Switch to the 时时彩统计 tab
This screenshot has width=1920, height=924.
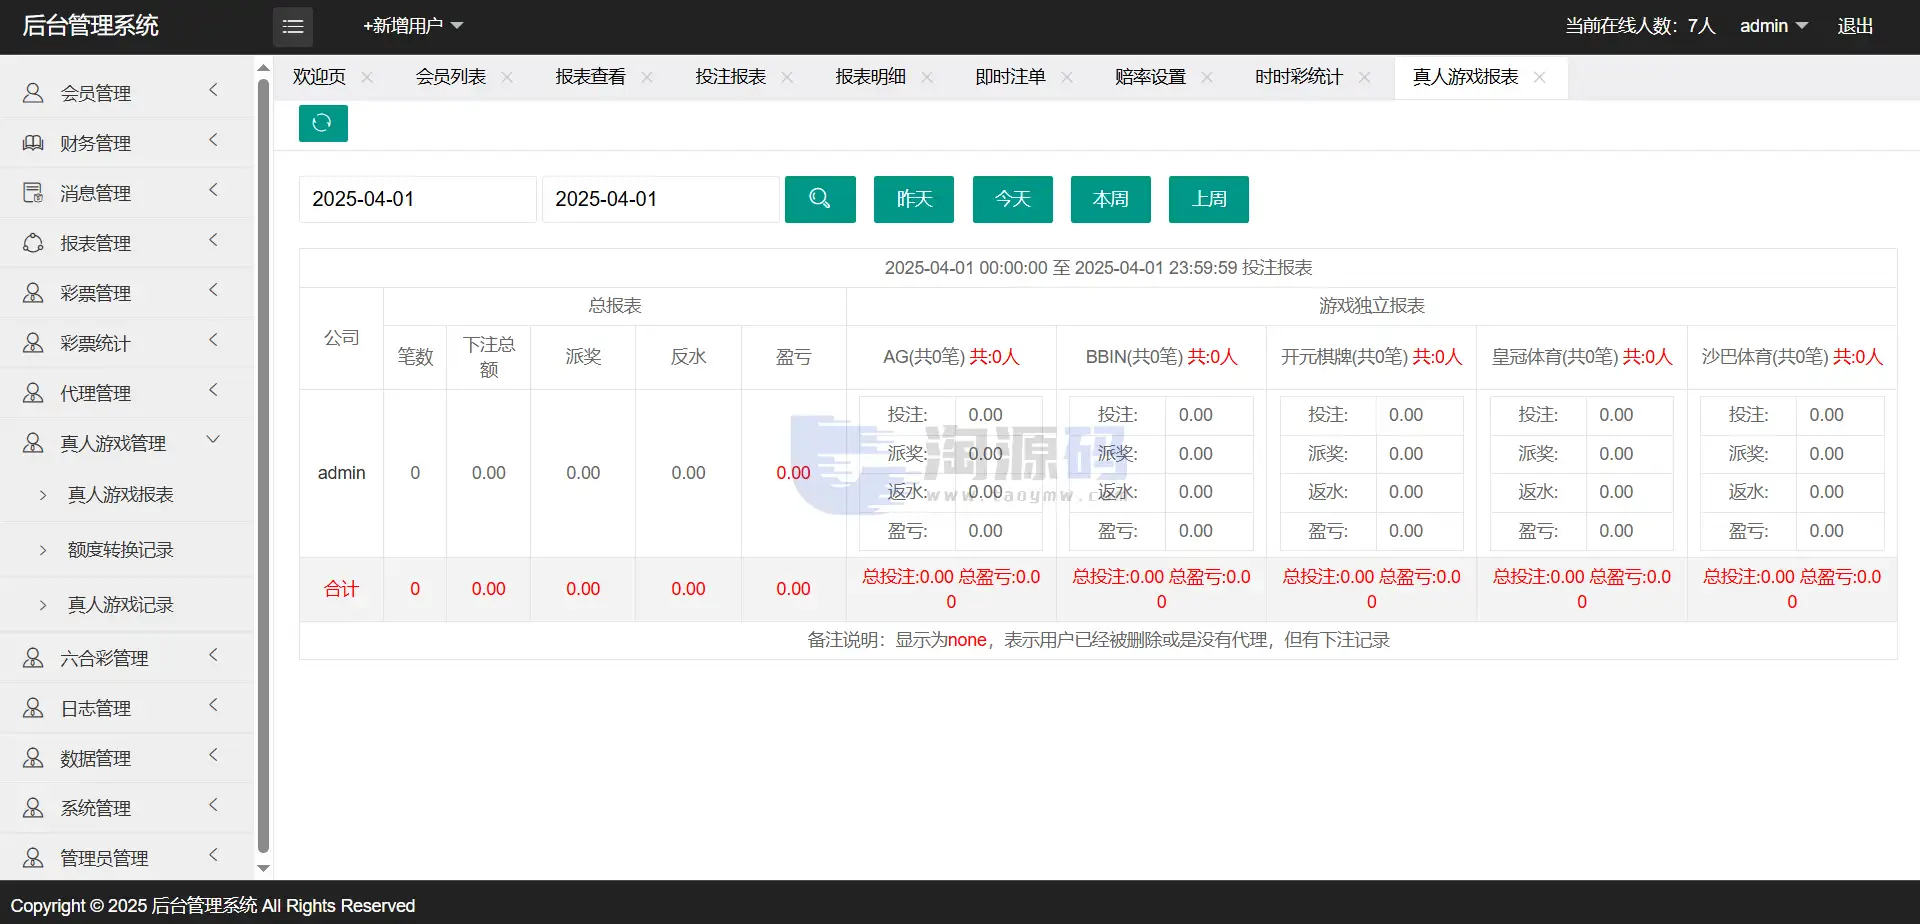tap(1299, 77)
